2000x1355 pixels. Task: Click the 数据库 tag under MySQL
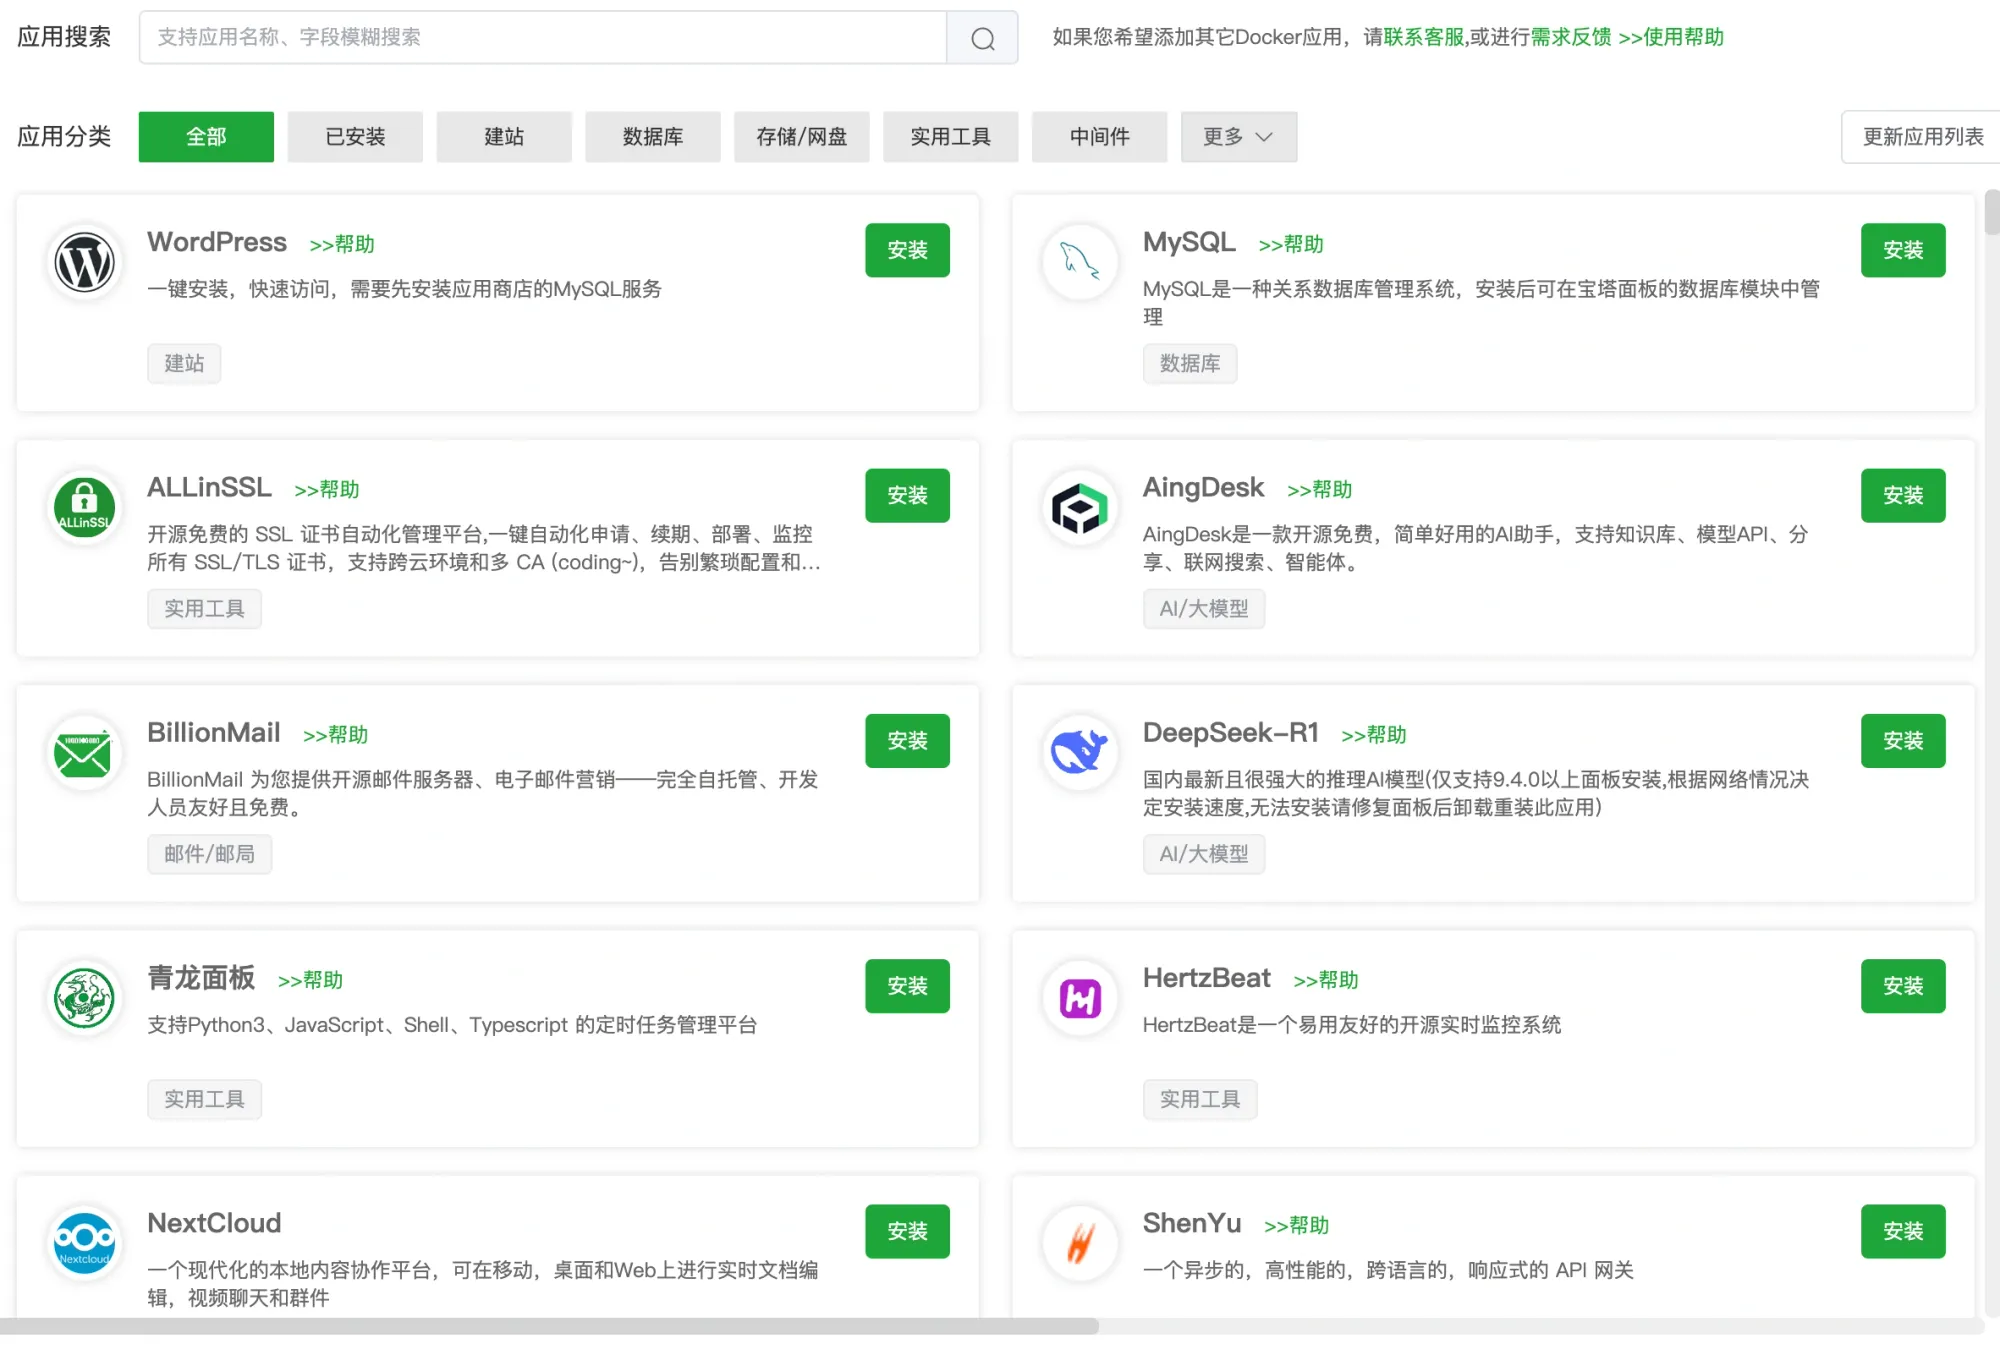tap(1190, 363)
